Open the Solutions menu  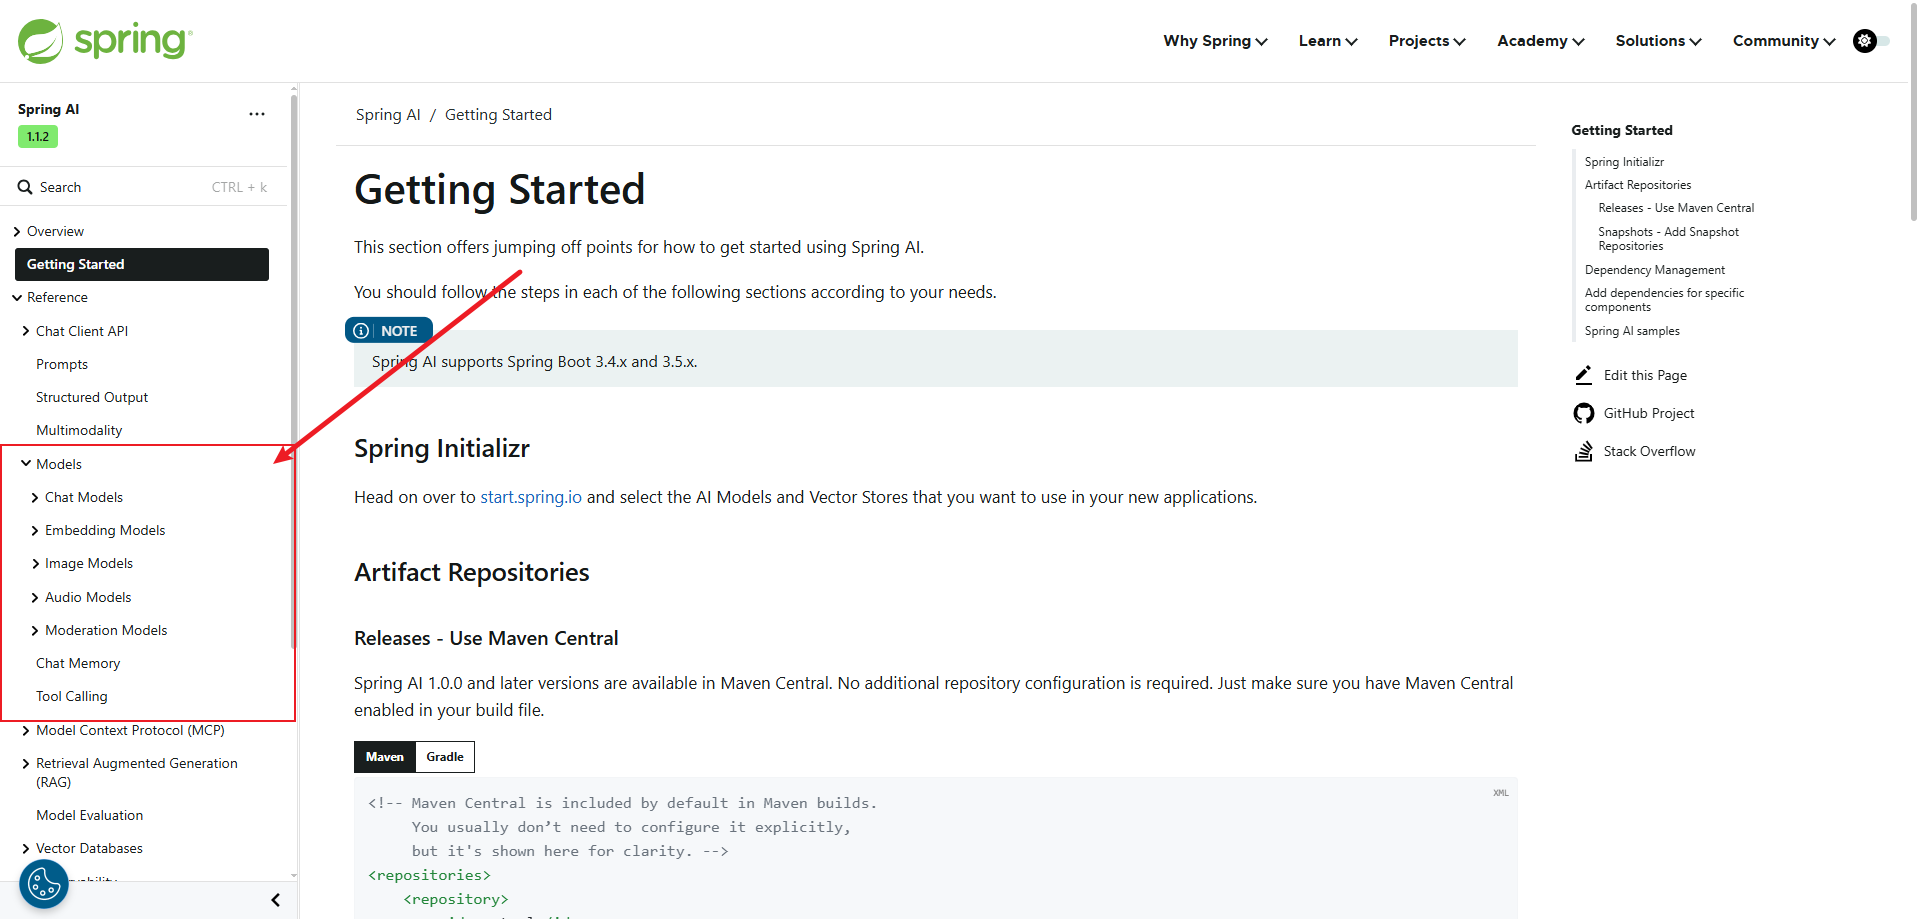pyautogui.click(x=1658, y=41)
